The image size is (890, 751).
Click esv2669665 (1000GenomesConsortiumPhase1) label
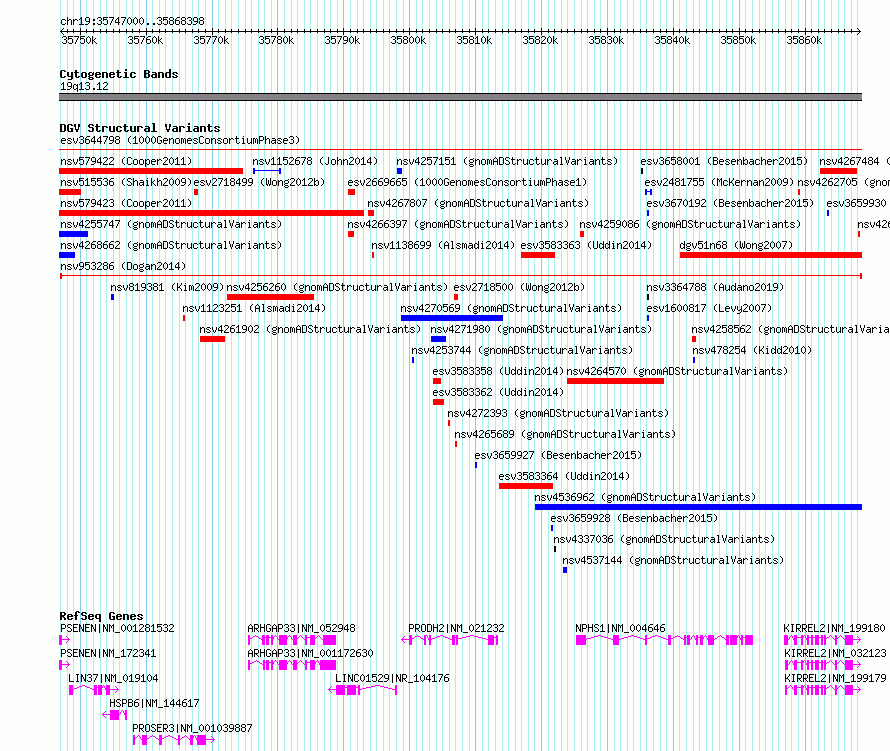[x=467, y=182]
